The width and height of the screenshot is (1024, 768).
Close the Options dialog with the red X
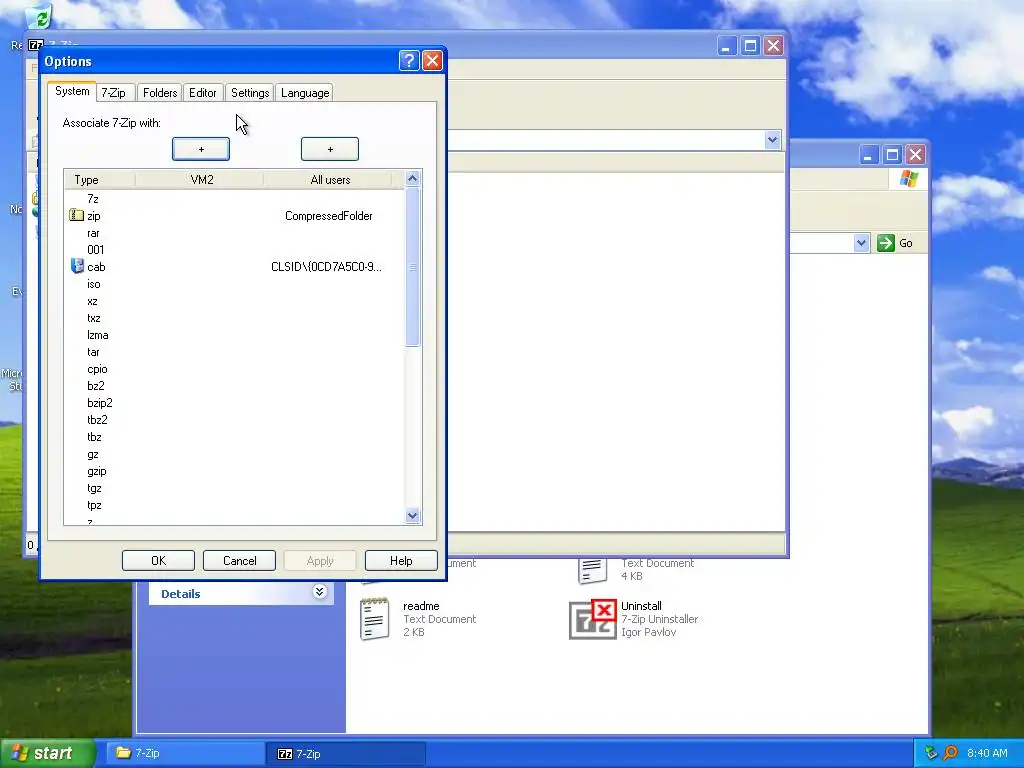tap(432, 61)
